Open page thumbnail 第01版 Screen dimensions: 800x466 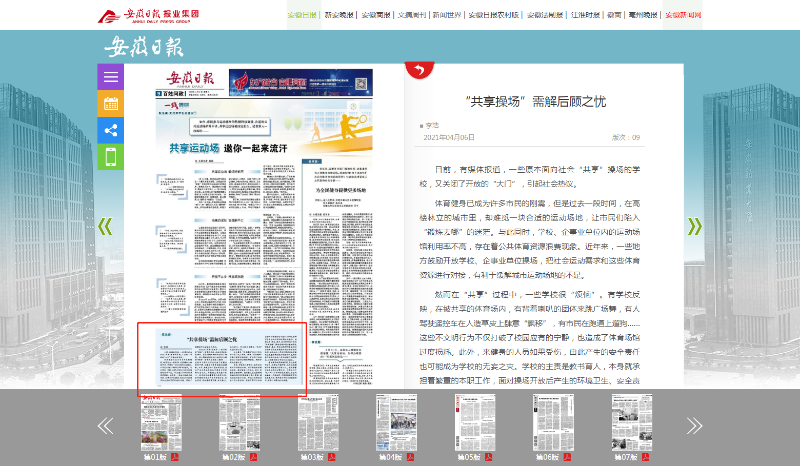click(161, 423)
